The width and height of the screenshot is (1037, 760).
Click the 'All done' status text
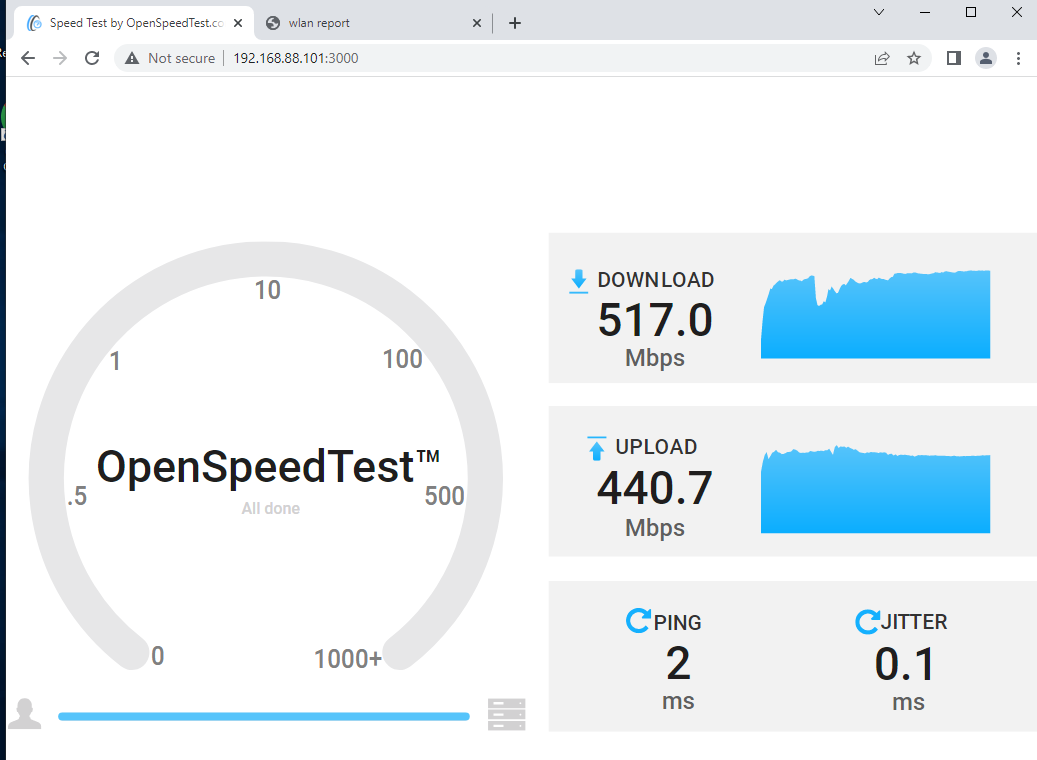270,508
